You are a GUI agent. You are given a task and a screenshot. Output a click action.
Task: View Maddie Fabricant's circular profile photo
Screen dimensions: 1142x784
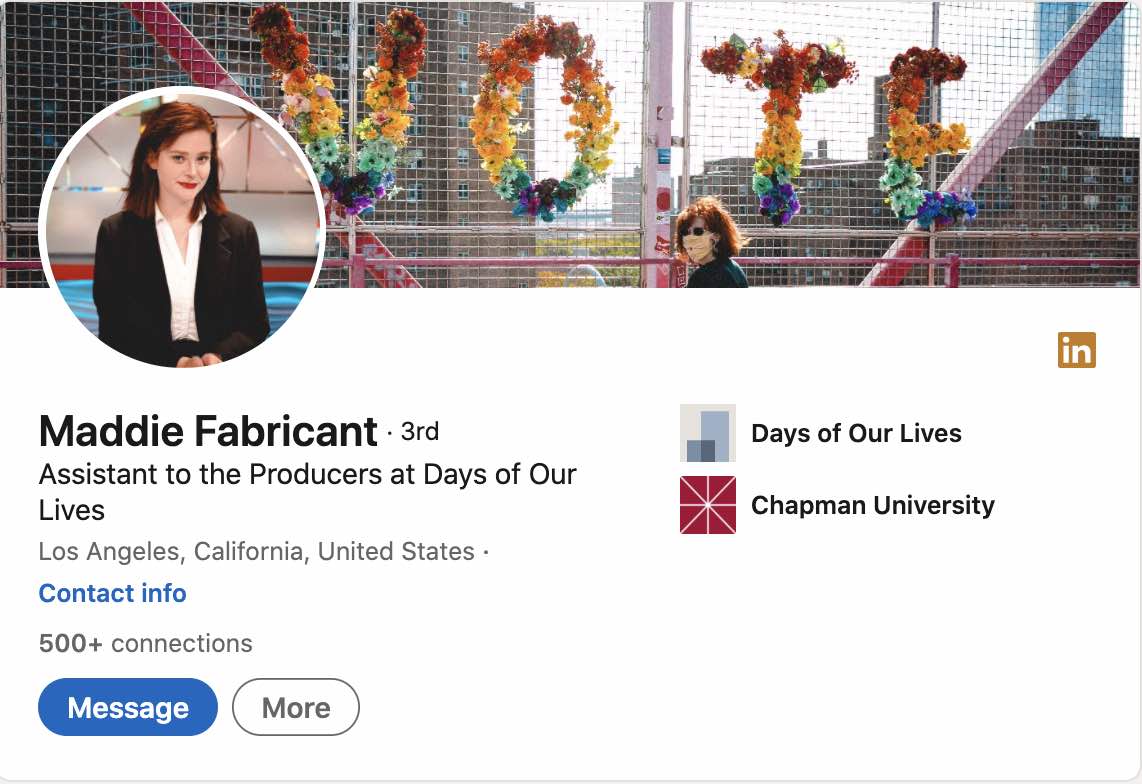[181, 227]
